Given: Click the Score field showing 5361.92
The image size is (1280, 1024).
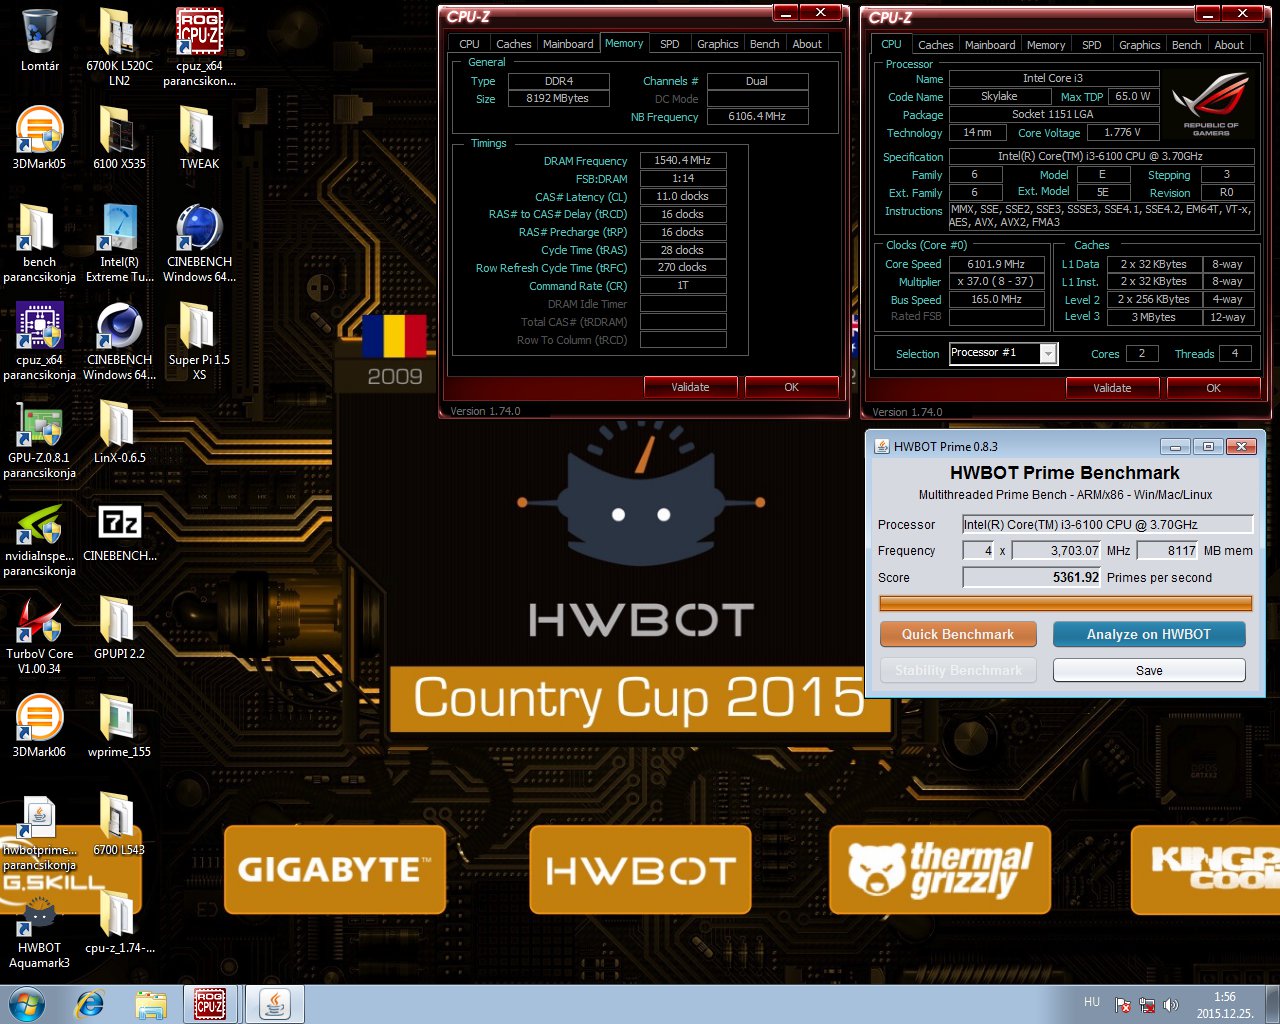Looking at the screenshot, I should tap(1031, 577).
